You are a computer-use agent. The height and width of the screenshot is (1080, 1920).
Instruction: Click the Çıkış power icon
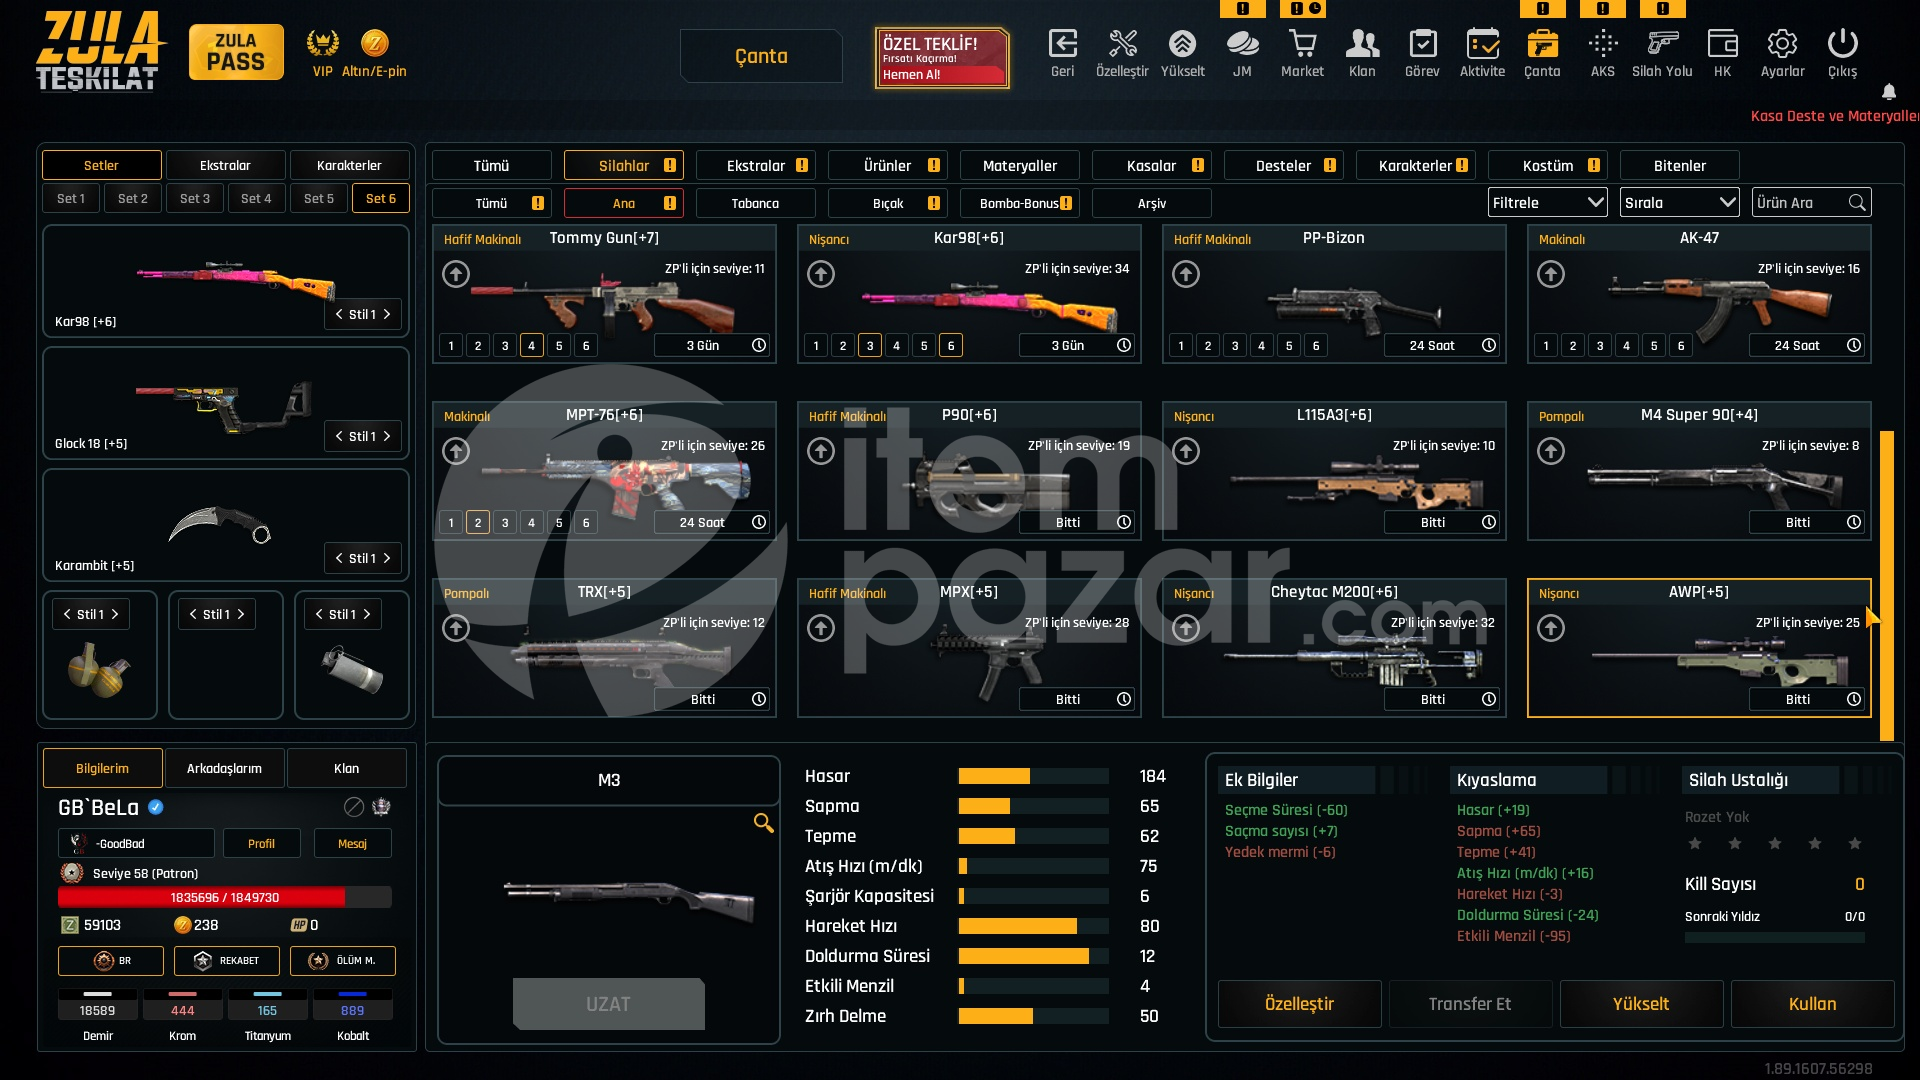(x=1842, y=44)
